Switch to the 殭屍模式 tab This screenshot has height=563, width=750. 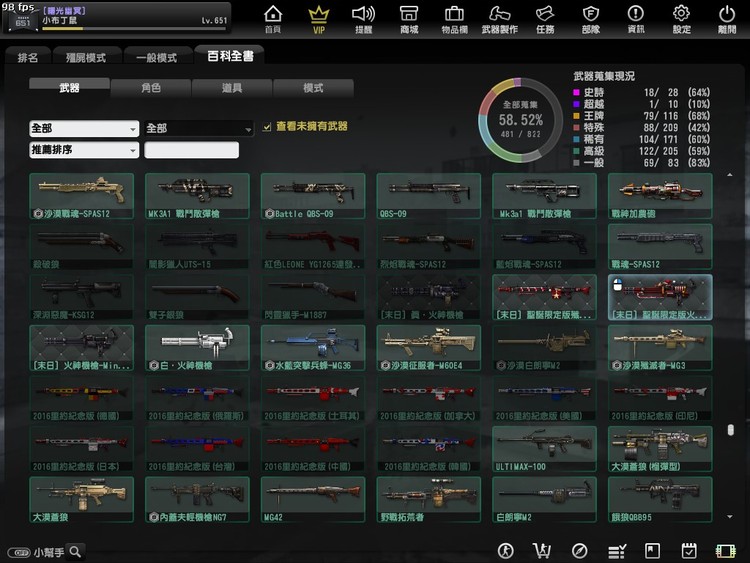(86, 57)
